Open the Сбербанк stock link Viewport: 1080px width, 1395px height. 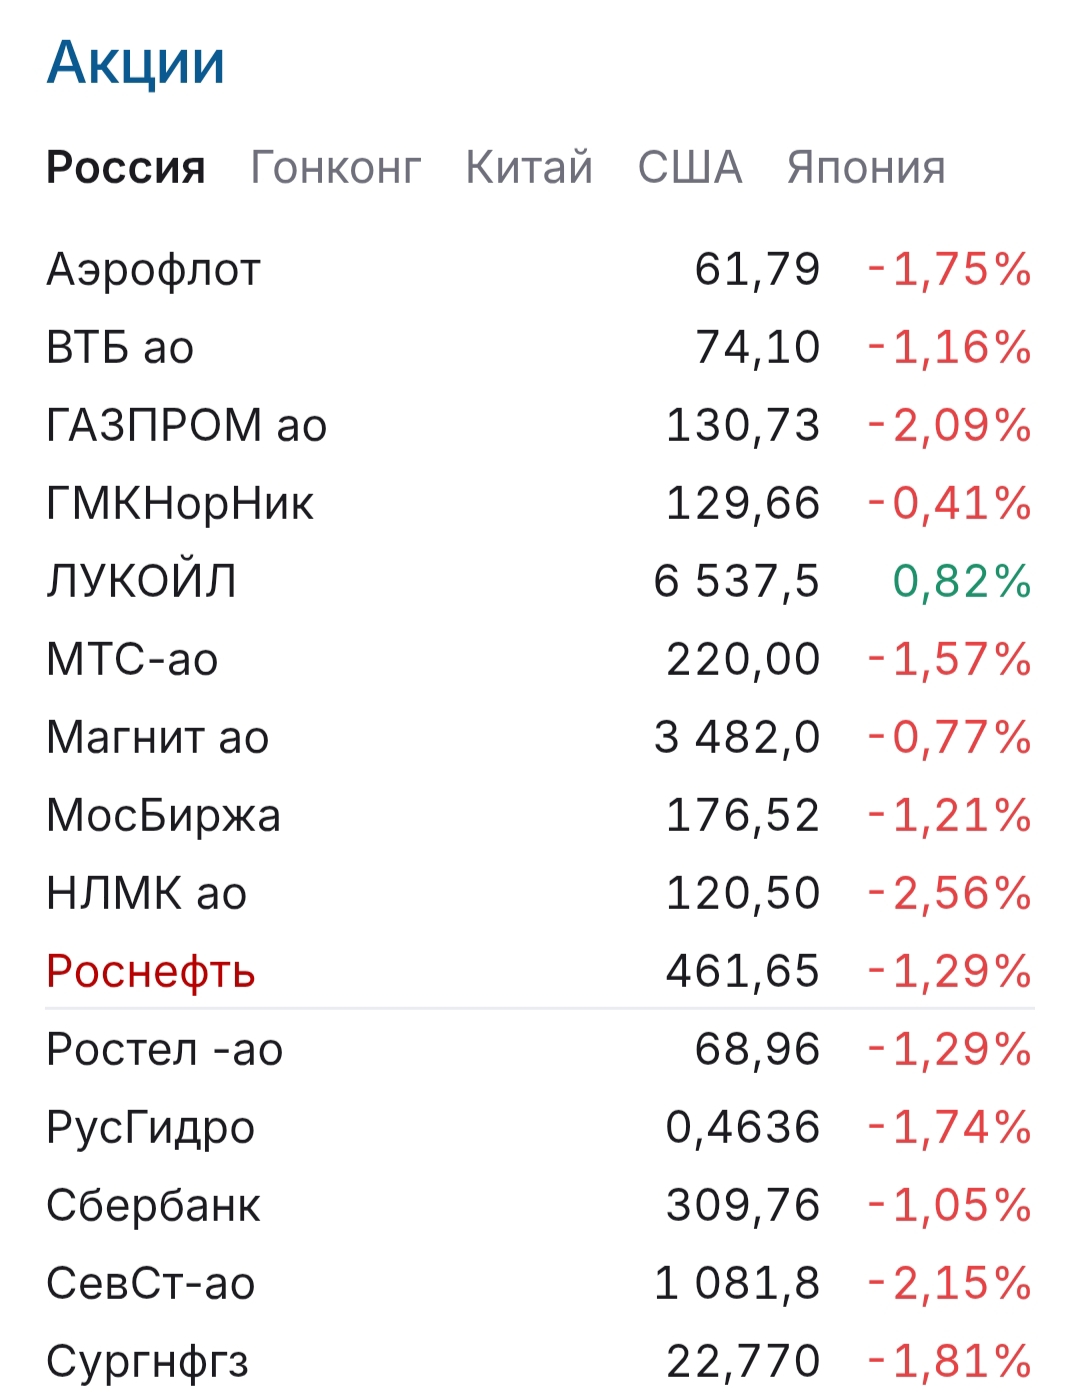point(153,1206)
